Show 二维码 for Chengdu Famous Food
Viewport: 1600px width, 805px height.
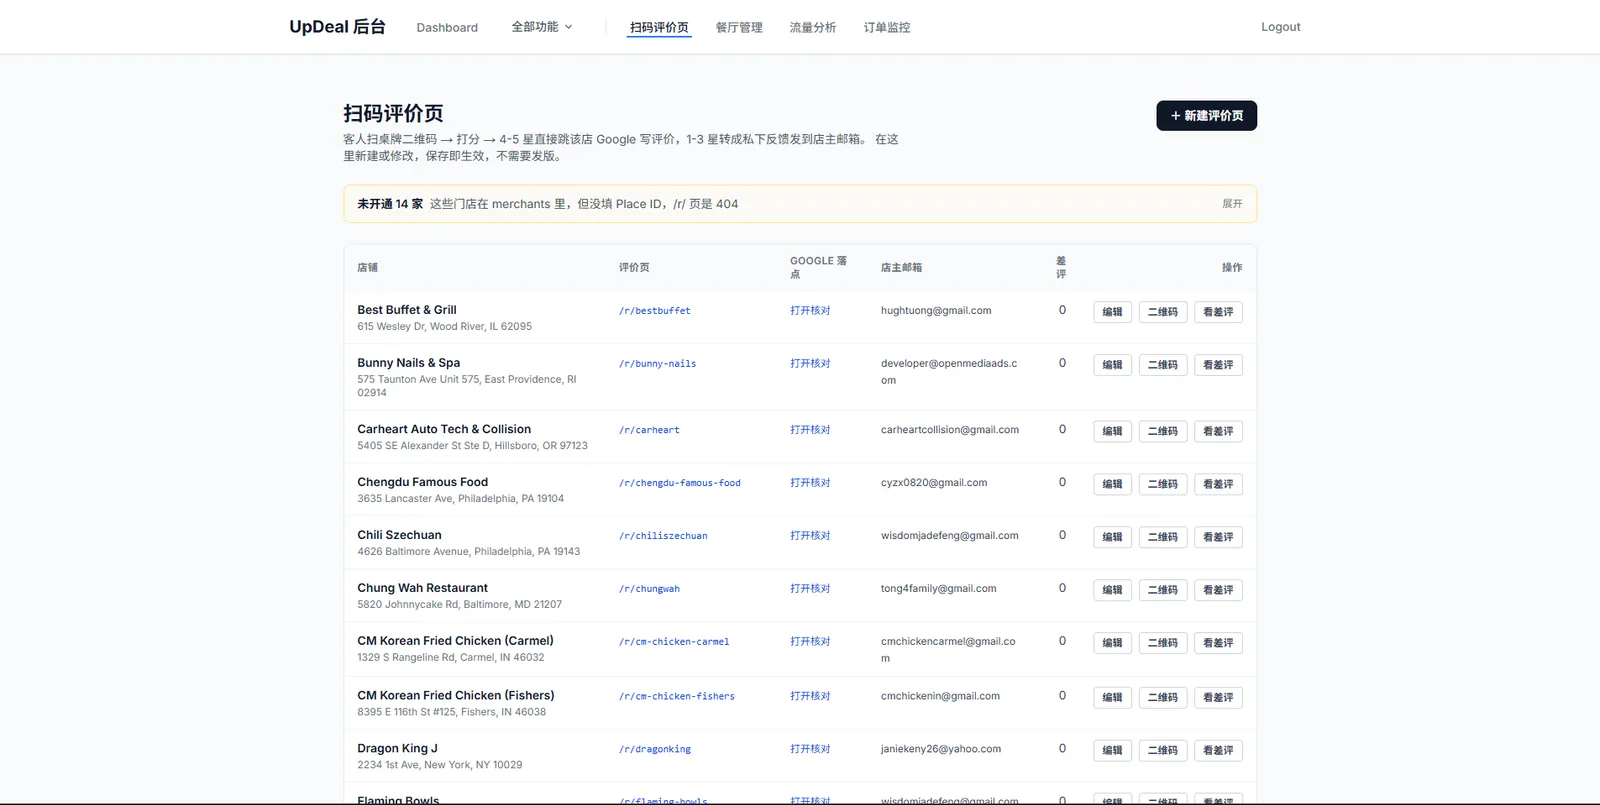[1163, 484]
